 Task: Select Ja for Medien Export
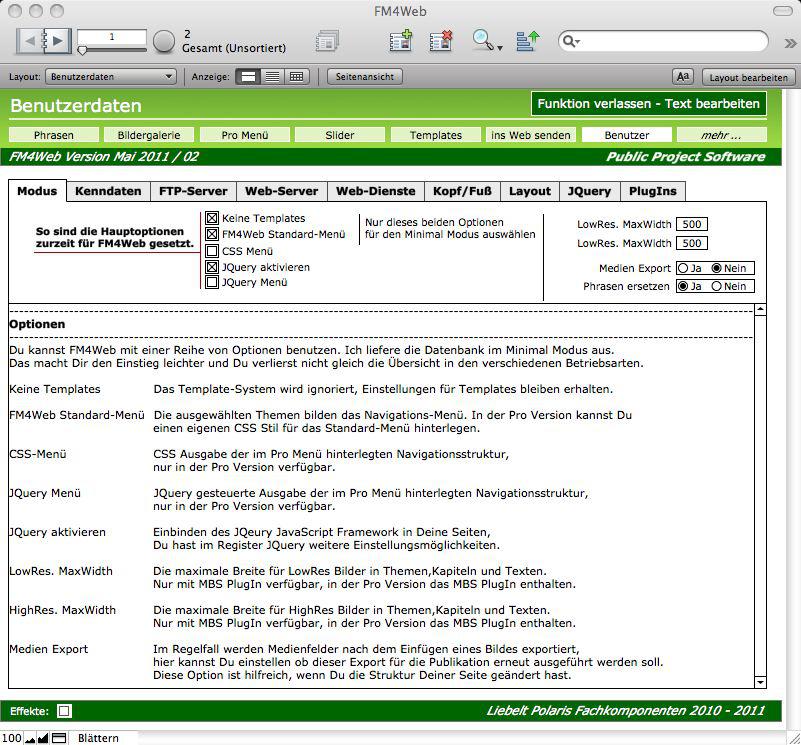click(683, 268)
